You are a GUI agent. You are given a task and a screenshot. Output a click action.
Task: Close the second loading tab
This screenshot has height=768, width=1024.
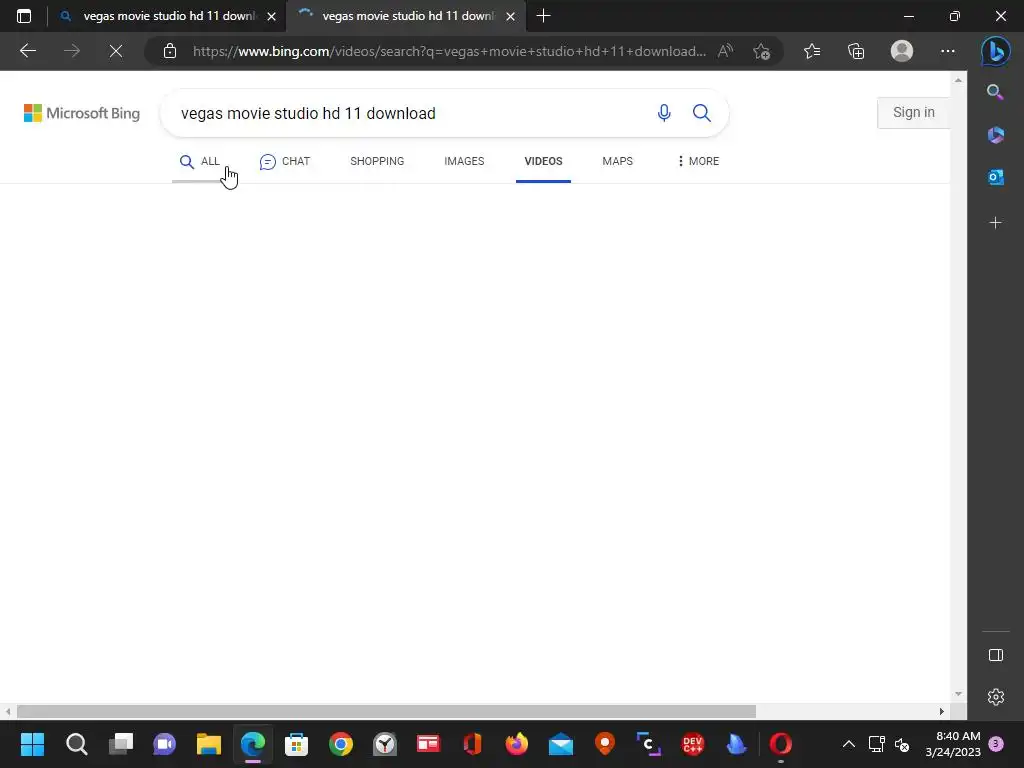tap(511, 16)
